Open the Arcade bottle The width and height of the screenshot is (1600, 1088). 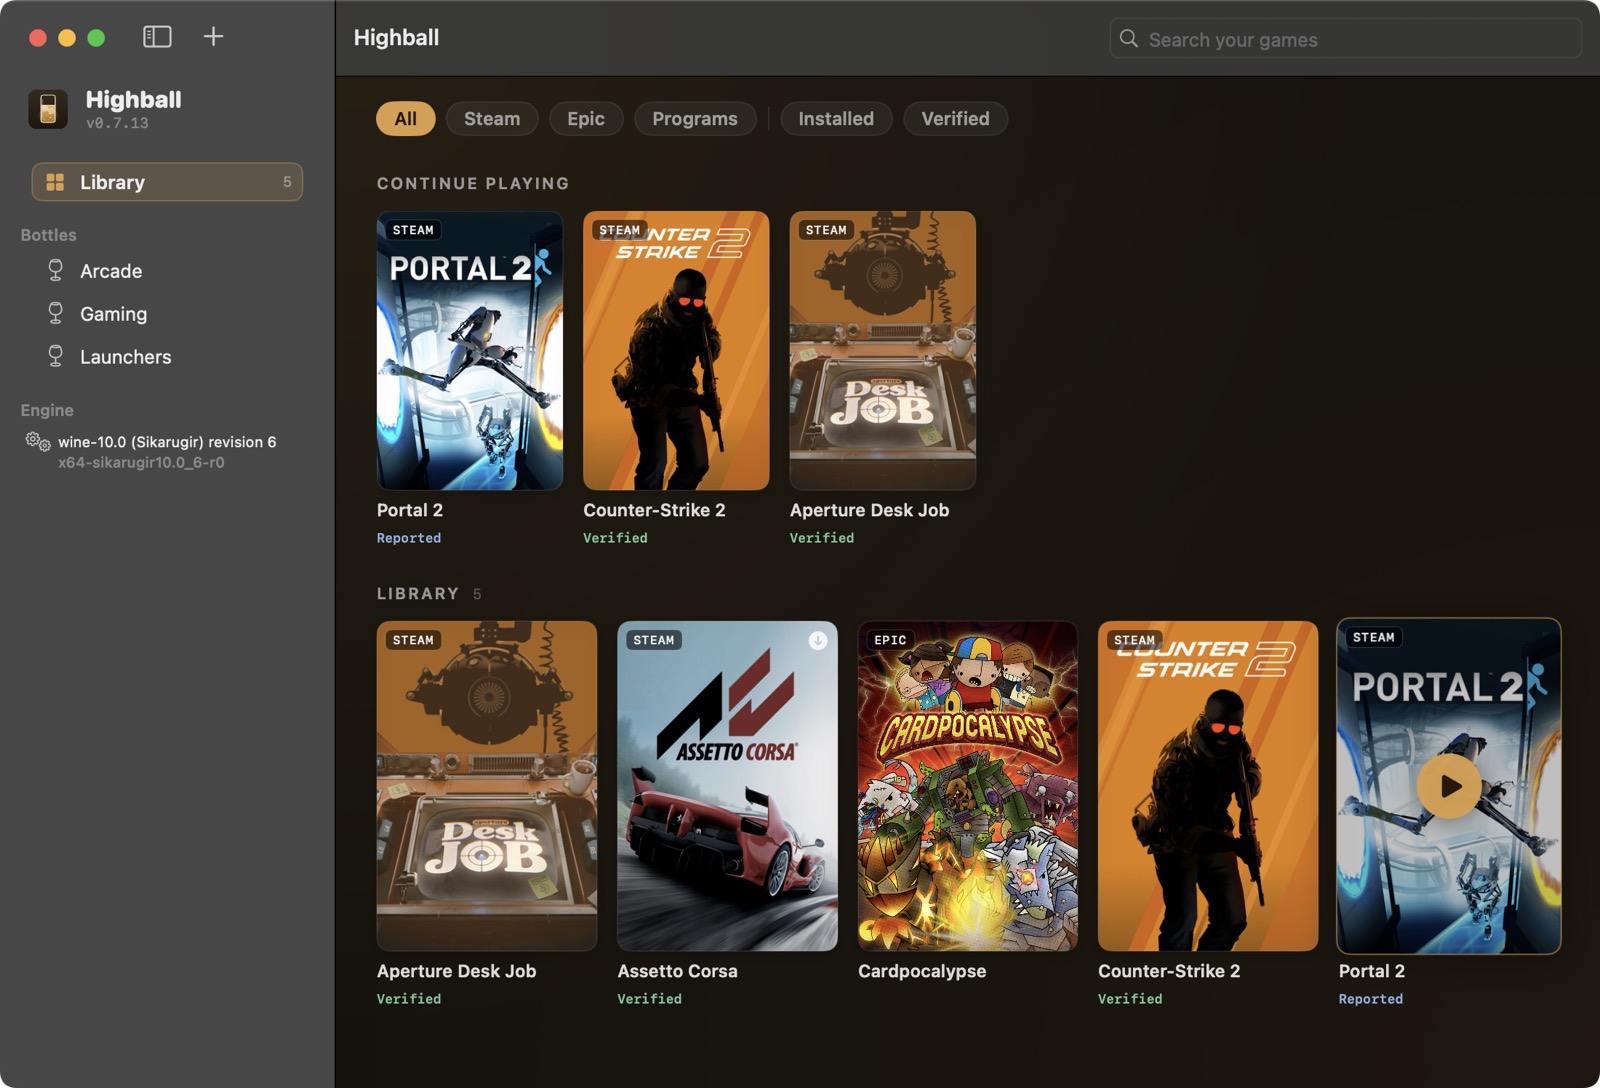pos(111,271)
